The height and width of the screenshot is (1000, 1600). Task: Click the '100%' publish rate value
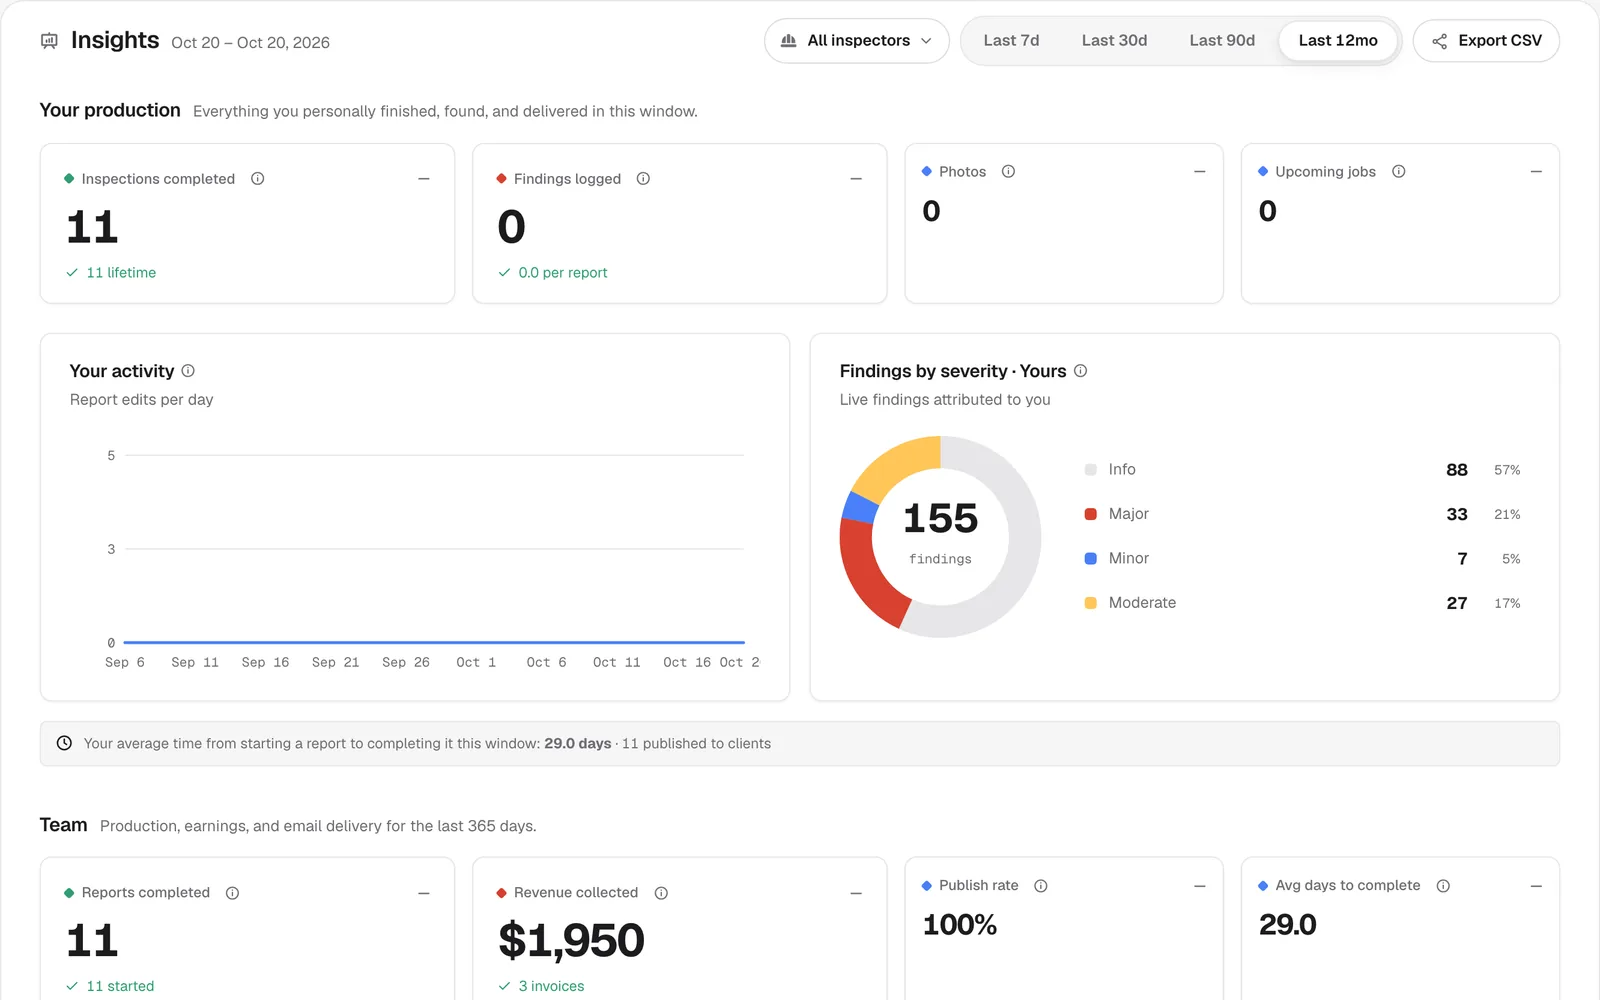coord(959,925)
